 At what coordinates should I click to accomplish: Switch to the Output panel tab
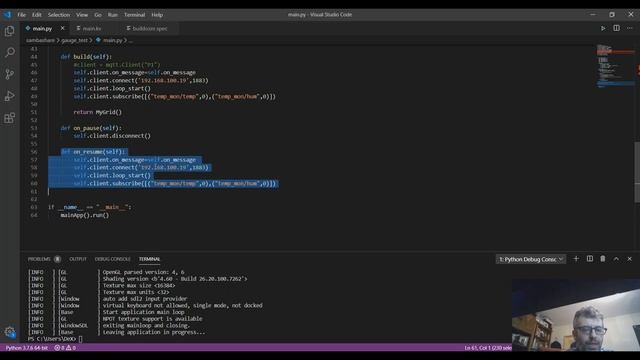coord(78,259)
